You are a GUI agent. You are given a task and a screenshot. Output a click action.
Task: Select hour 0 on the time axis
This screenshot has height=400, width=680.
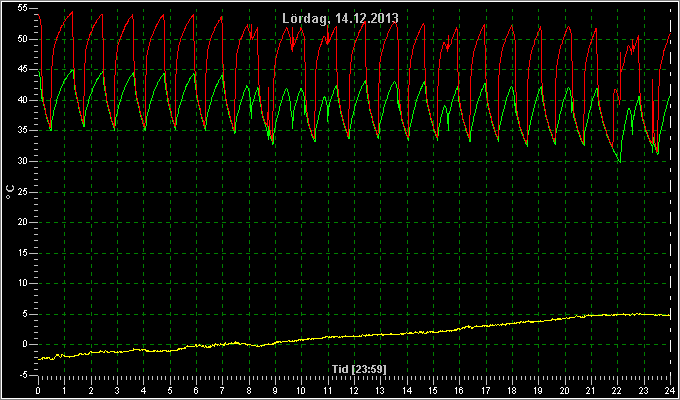click(38, 390)
